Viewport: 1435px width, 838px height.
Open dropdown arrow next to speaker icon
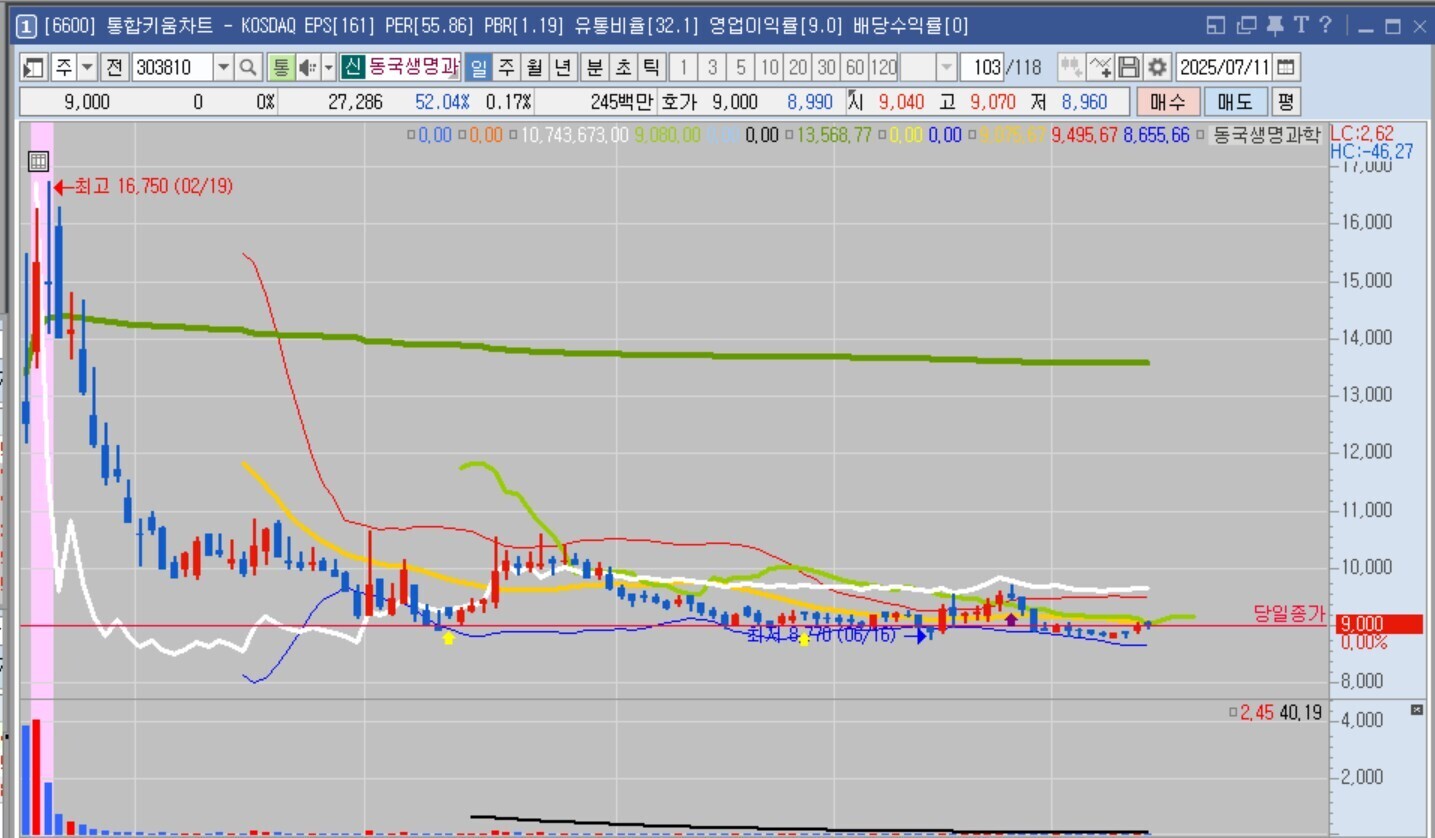click(327, 68)
